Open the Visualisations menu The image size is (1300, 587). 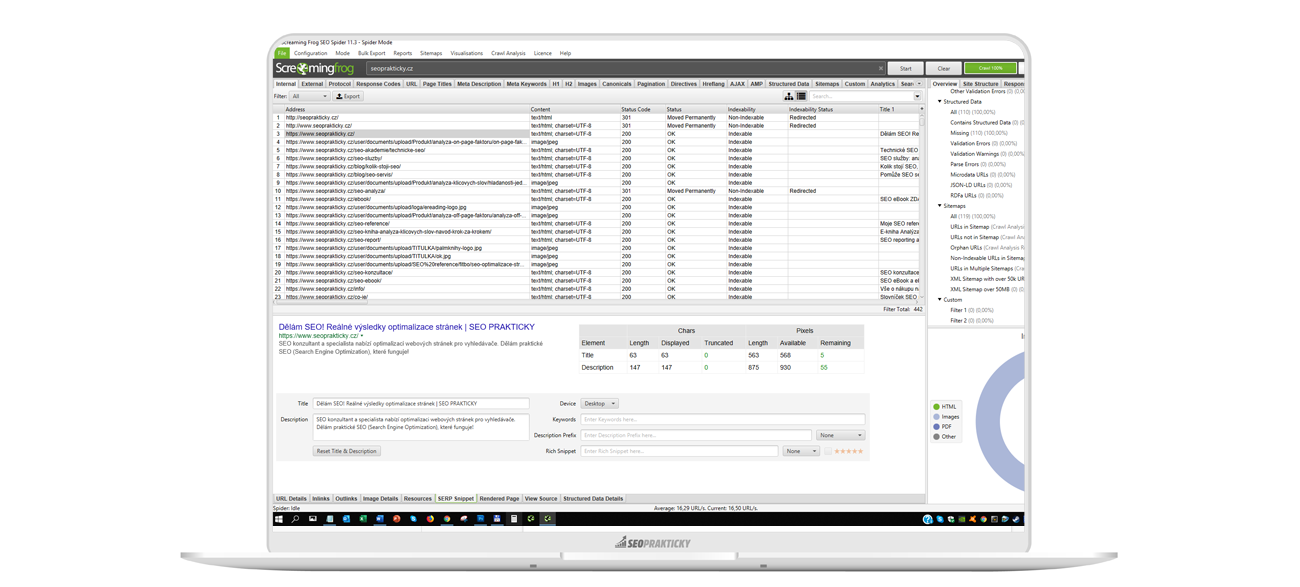pos(466,53)
